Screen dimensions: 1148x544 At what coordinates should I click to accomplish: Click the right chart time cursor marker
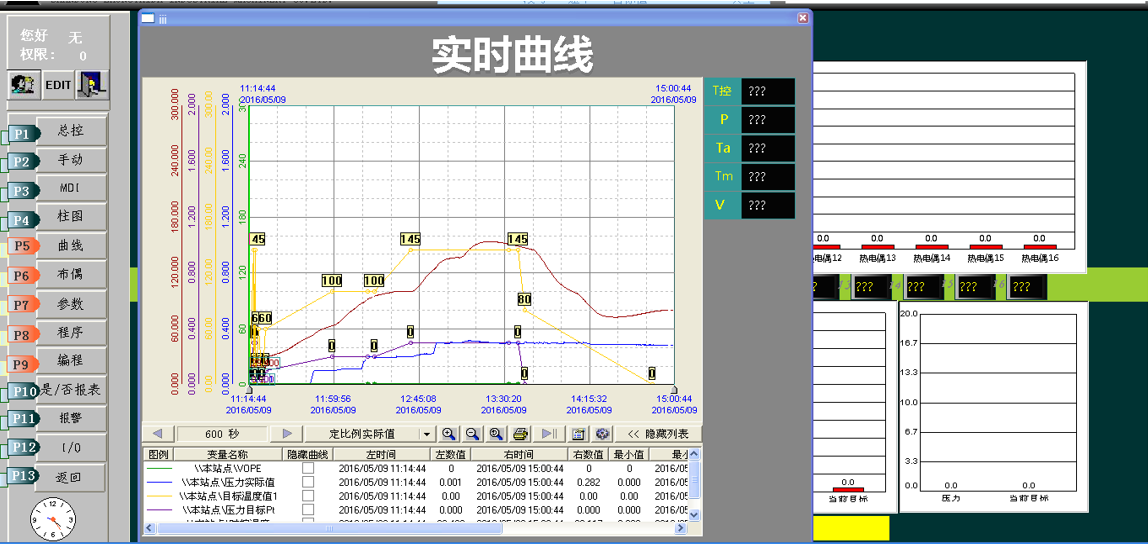[x=674, y=390]
